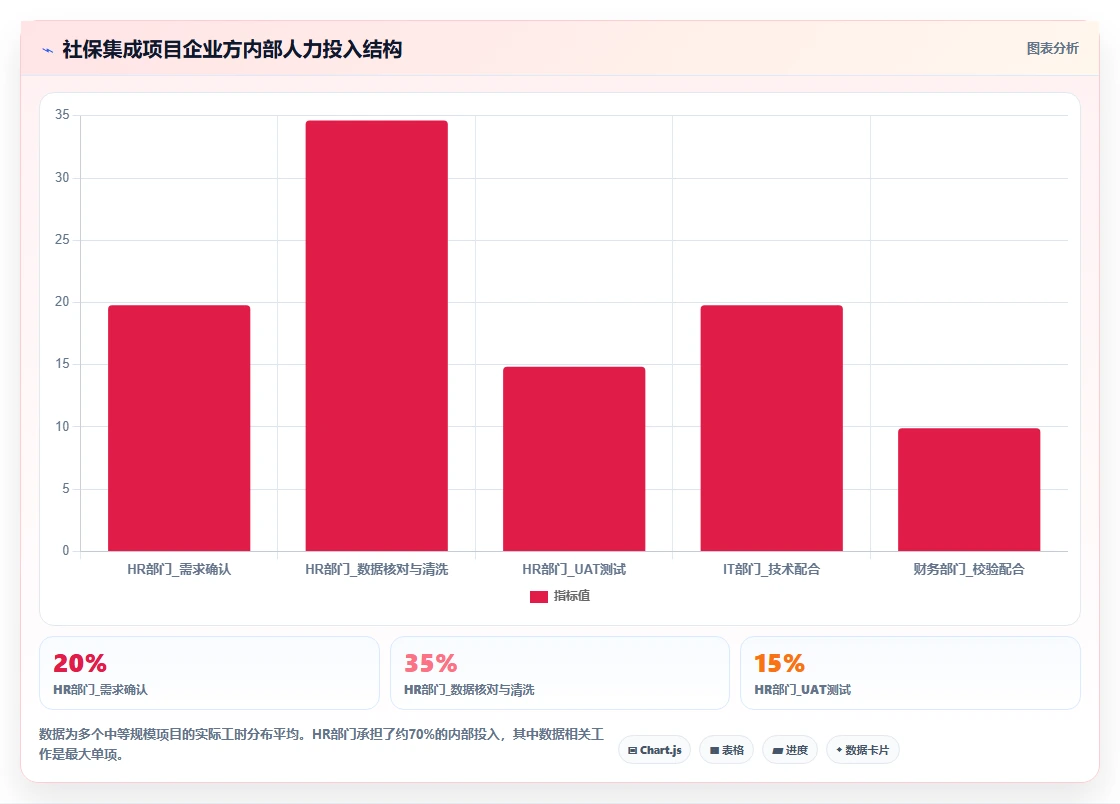This screenshot has width=1120, height=804.
Task: Click the 表格 tag button
Action: 726,750
